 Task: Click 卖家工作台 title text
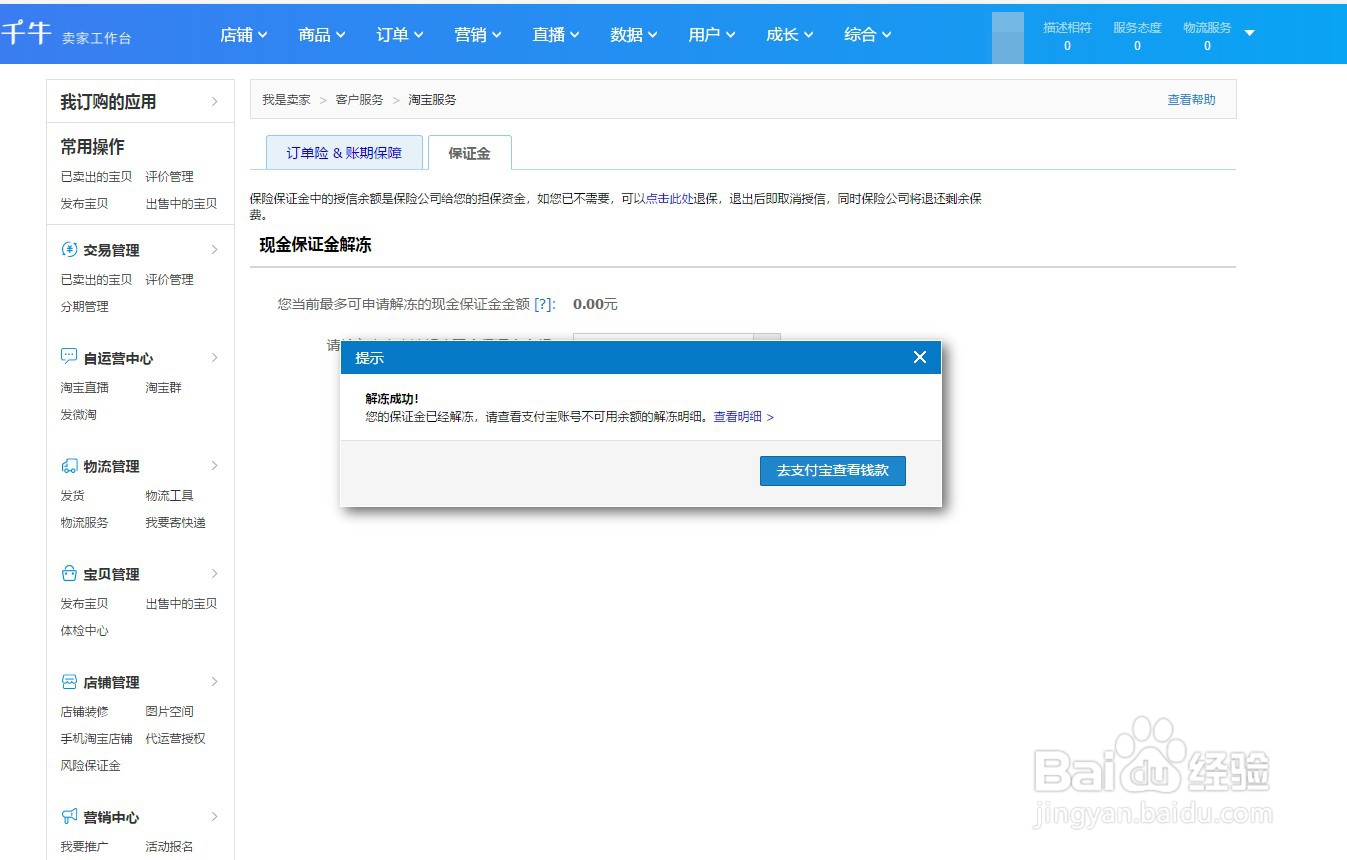[x=96, y=39]
